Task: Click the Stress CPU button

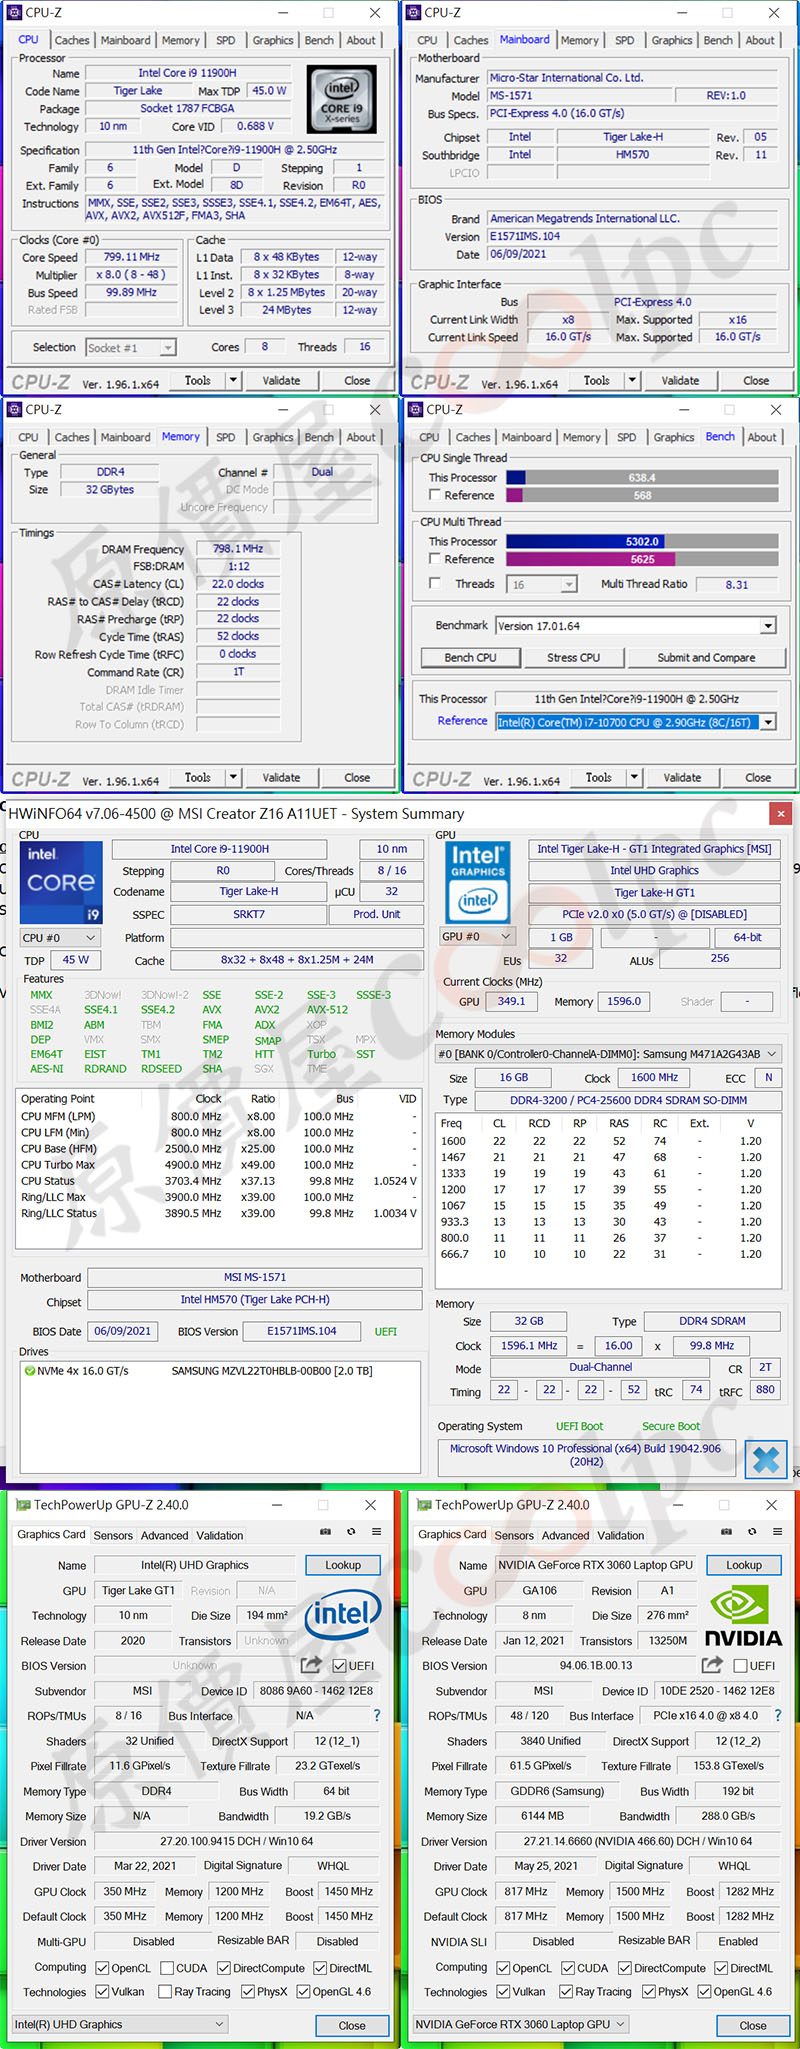Action: click(574, 658)
